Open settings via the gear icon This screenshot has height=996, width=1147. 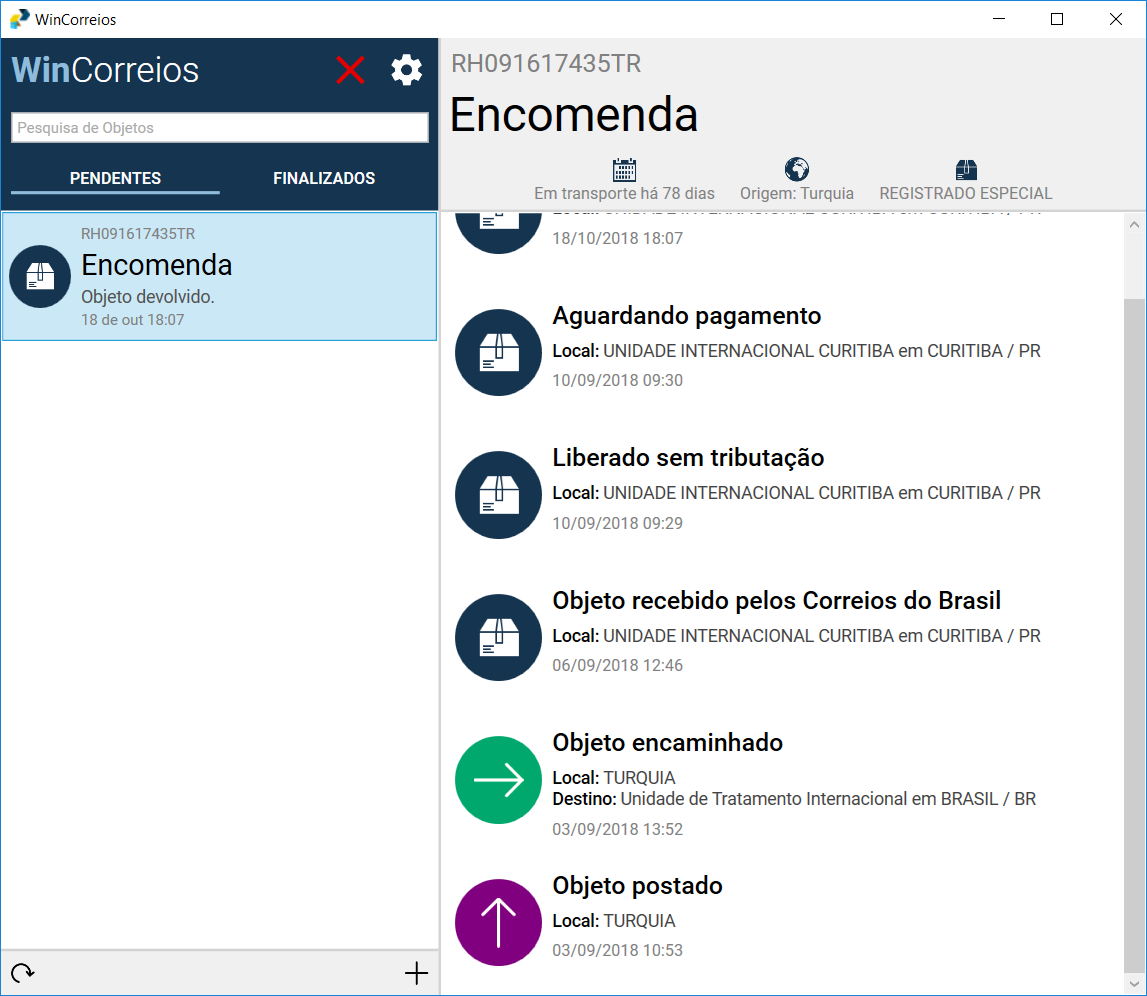pos(407,70)
